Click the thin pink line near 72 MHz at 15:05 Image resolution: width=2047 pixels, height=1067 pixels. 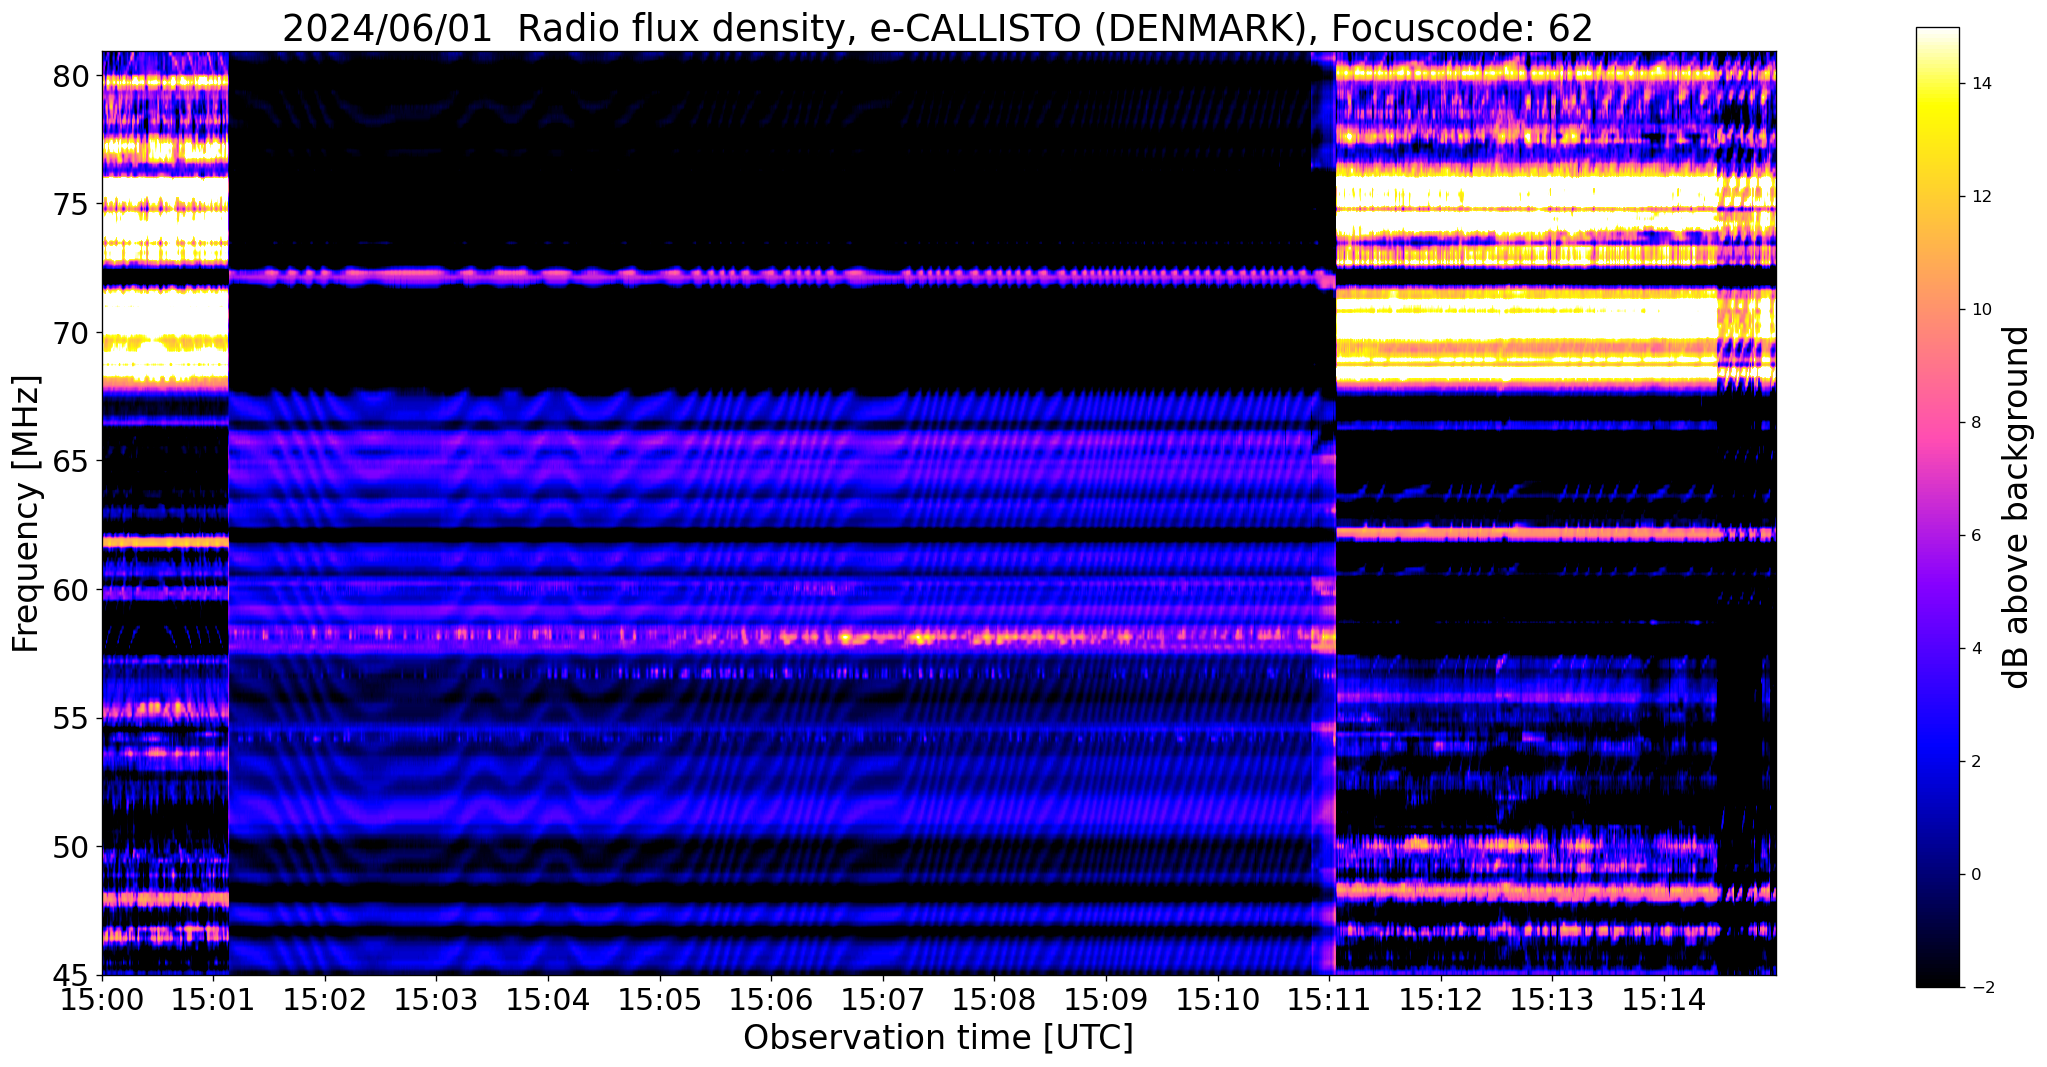click(x=660, y=276)
